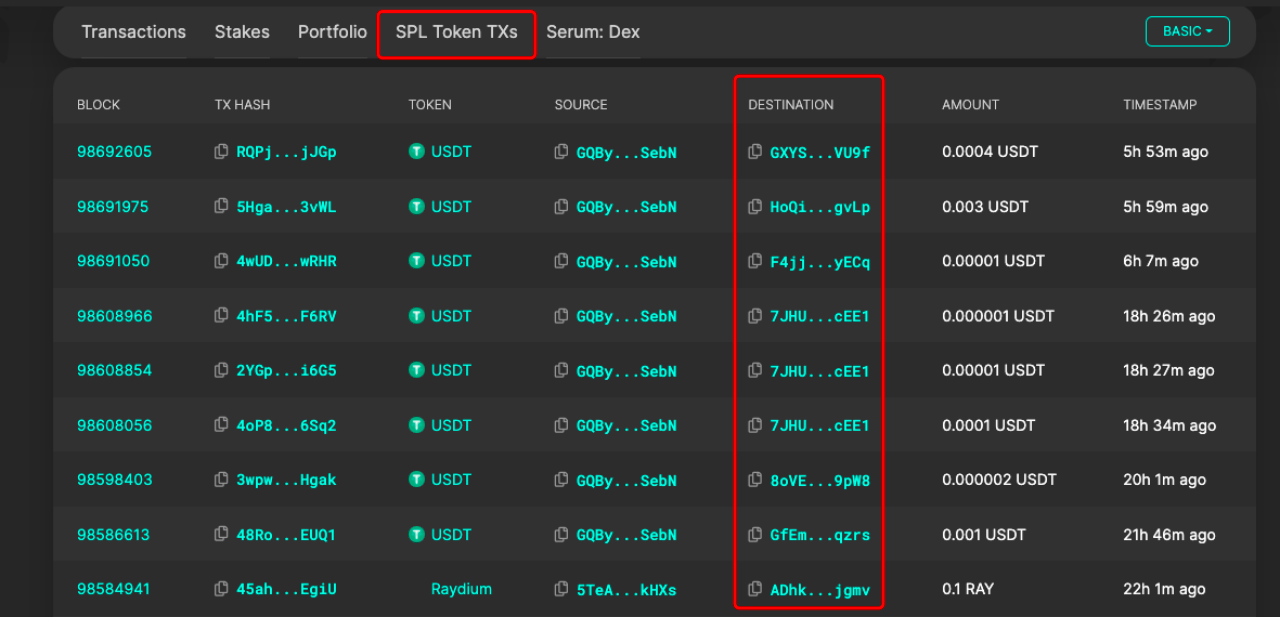The image size is (1280, 617).
Task: Go to the Portfolio tab
Action: (x=332, y=32)
